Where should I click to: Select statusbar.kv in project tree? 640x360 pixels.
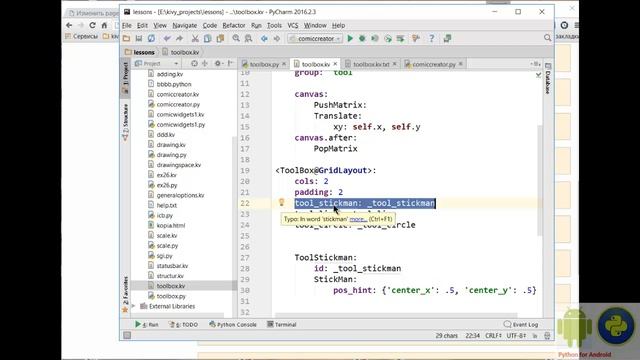pyautogui.click(x=172, y=266)
